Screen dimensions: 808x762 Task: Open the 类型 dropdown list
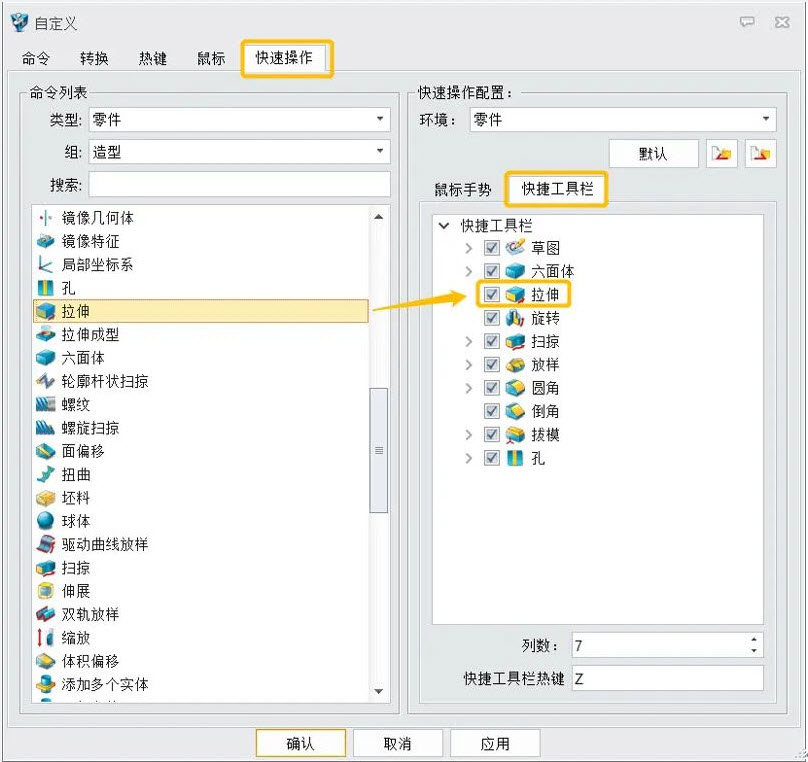pyautogui.click(x=239, y=120)
